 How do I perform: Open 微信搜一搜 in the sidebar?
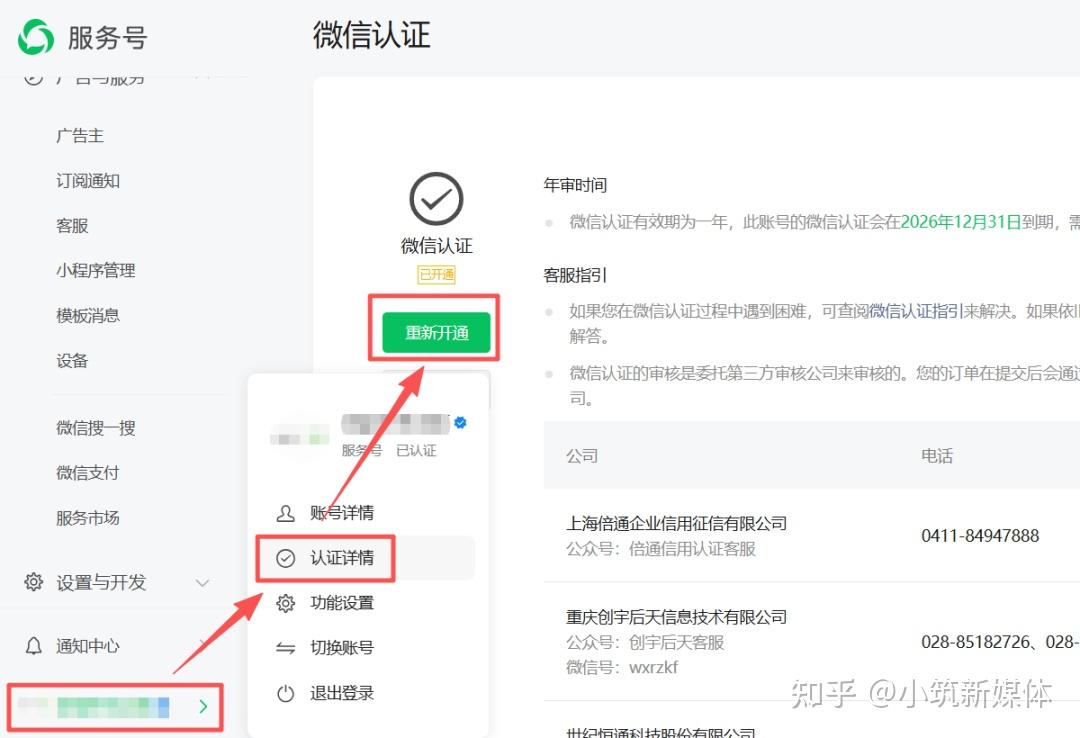(96, 428)
